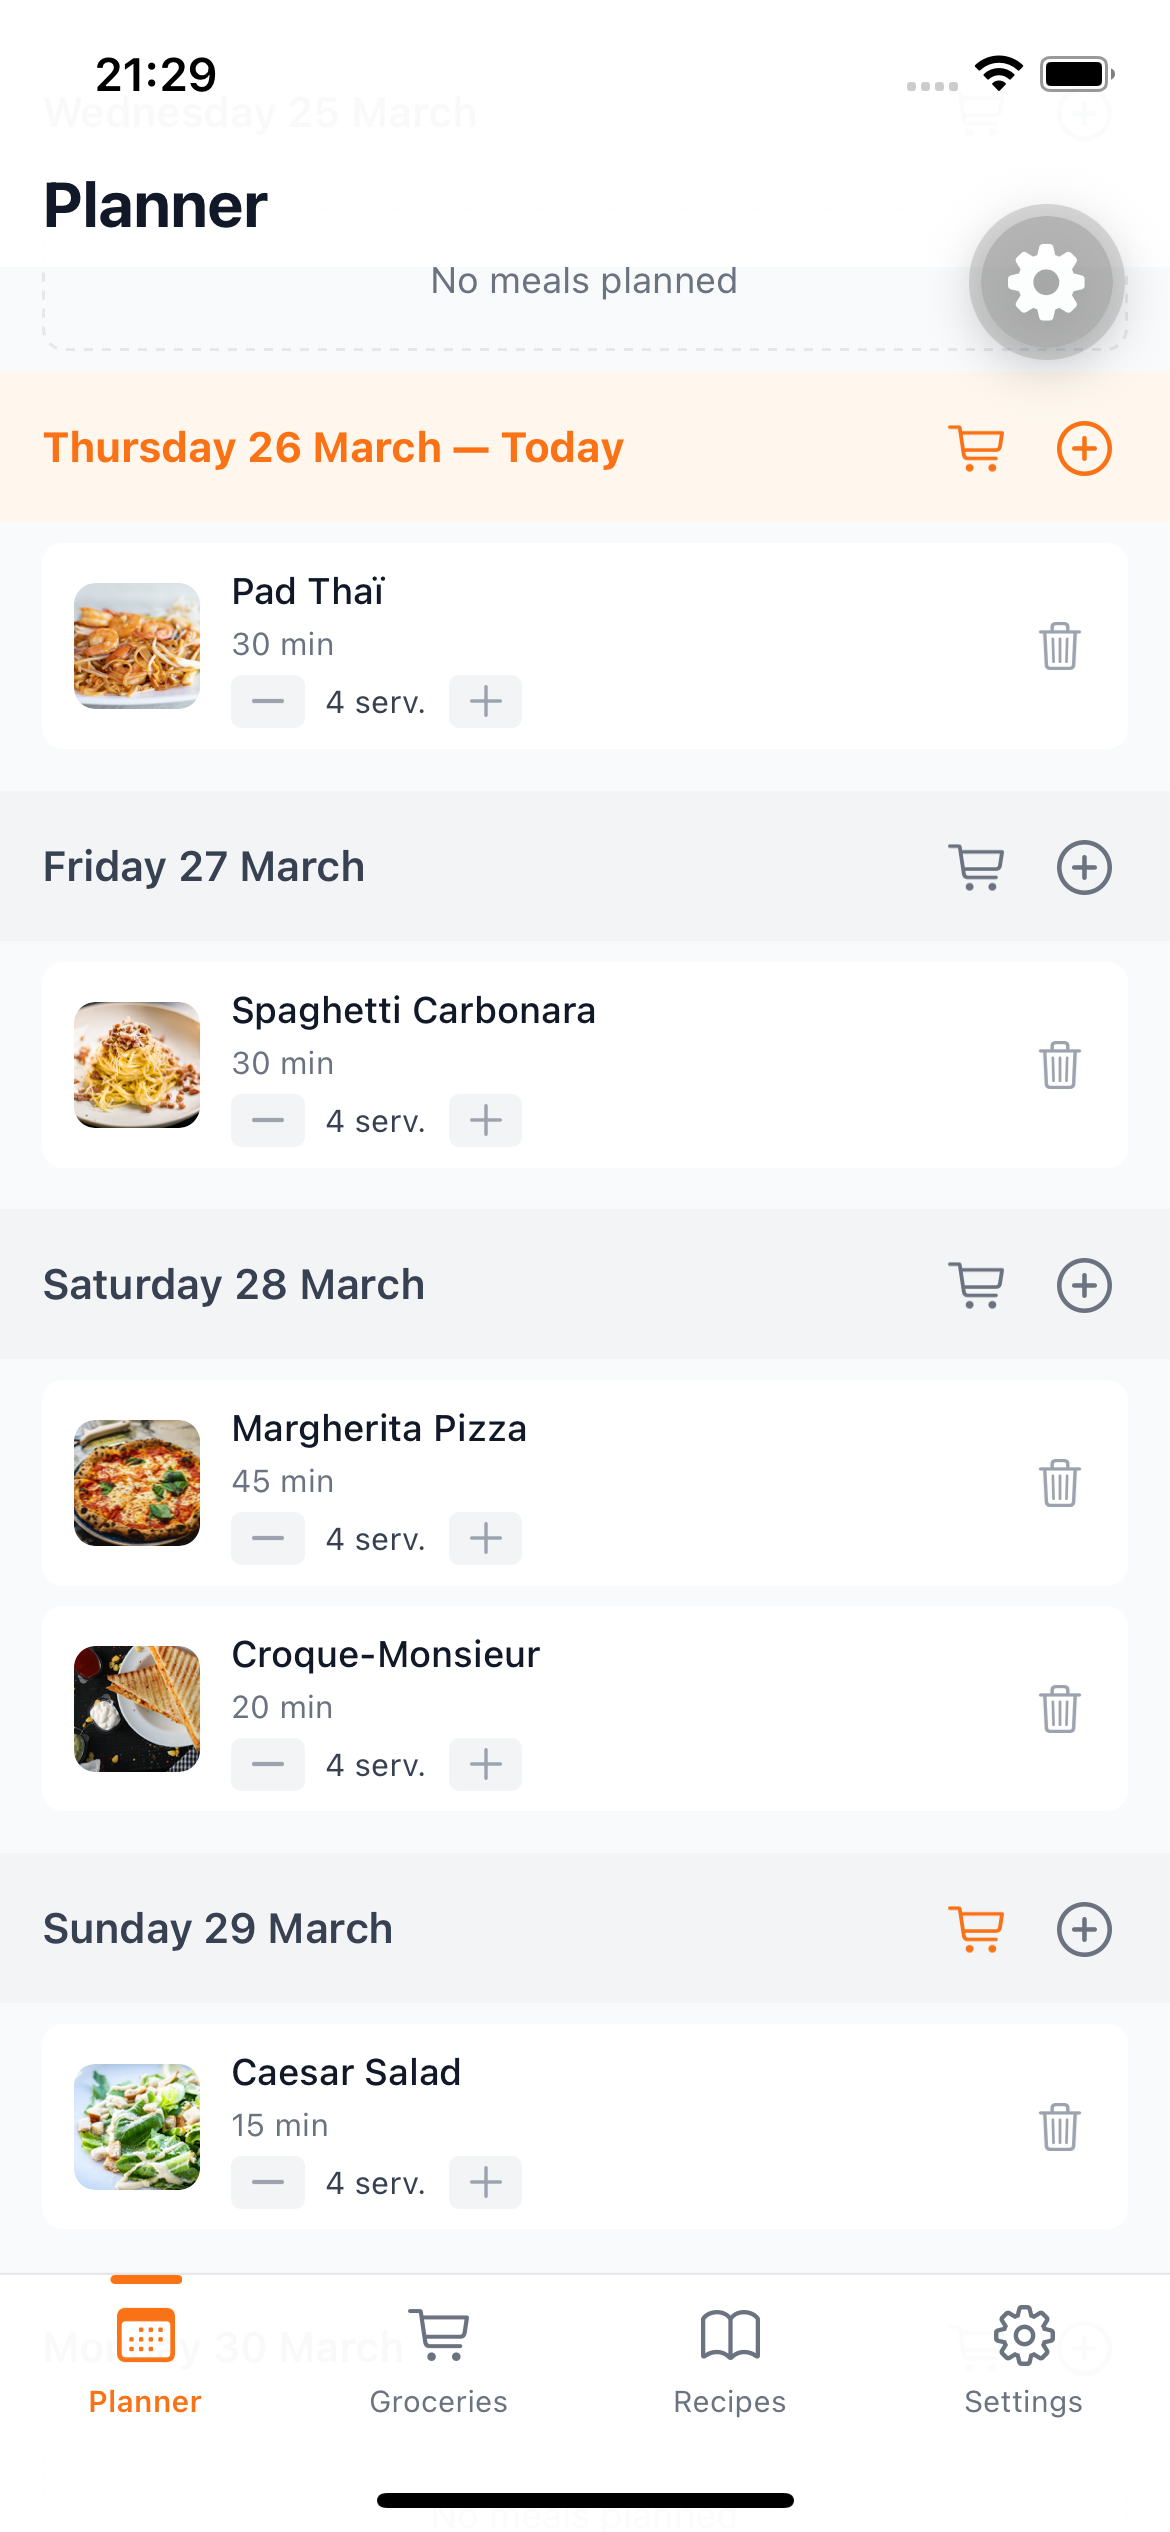Viewport: 1170px width, 2532px height.
Task: Remove Spaghetti Carbonara with trash icon
Action: pyautogui.click(x=1059, y=1065)
